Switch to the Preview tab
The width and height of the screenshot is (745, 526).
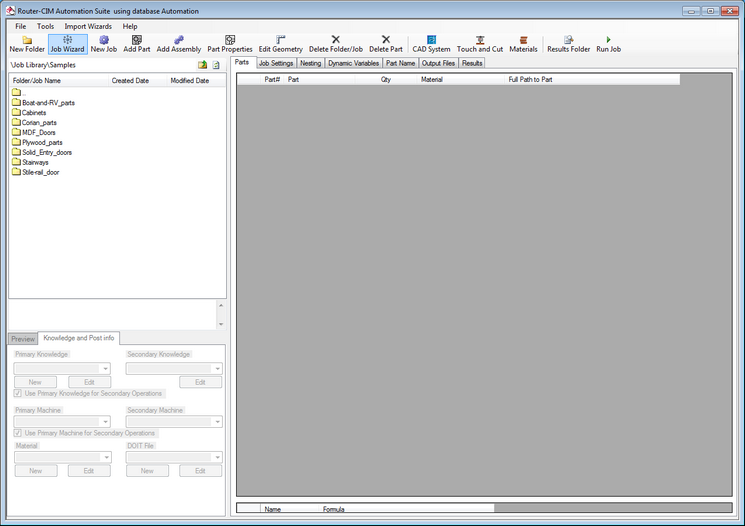23,339
